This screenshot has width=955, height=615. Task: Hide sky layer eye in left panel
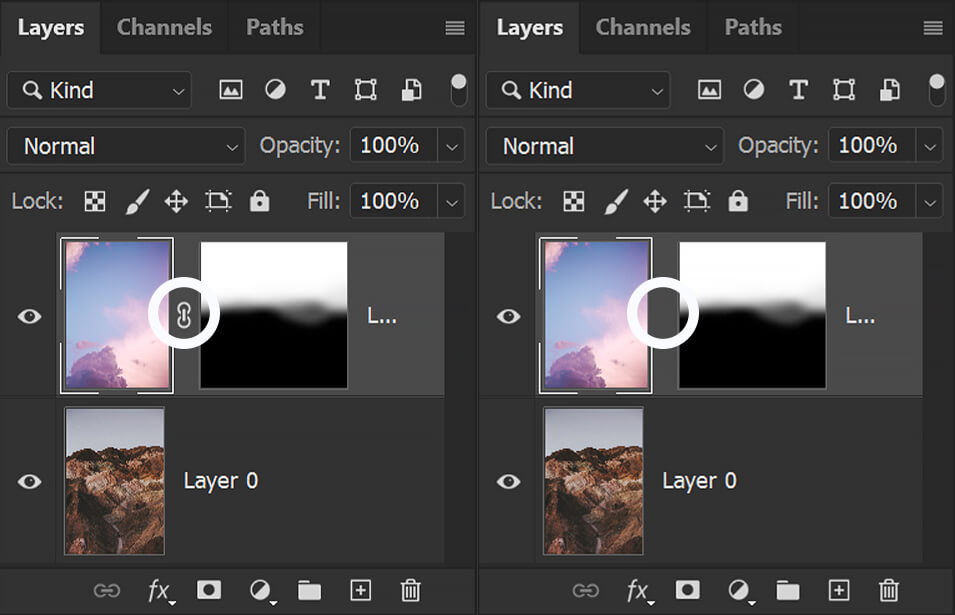29,316
